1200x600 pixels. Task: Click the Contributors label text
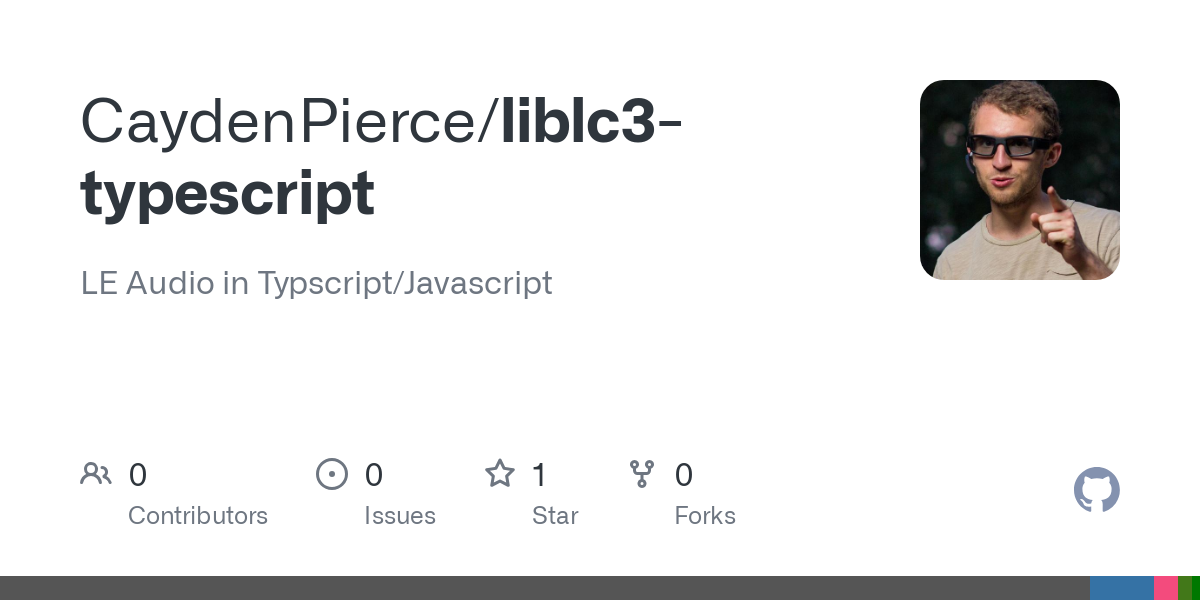[x=198, y=516]
